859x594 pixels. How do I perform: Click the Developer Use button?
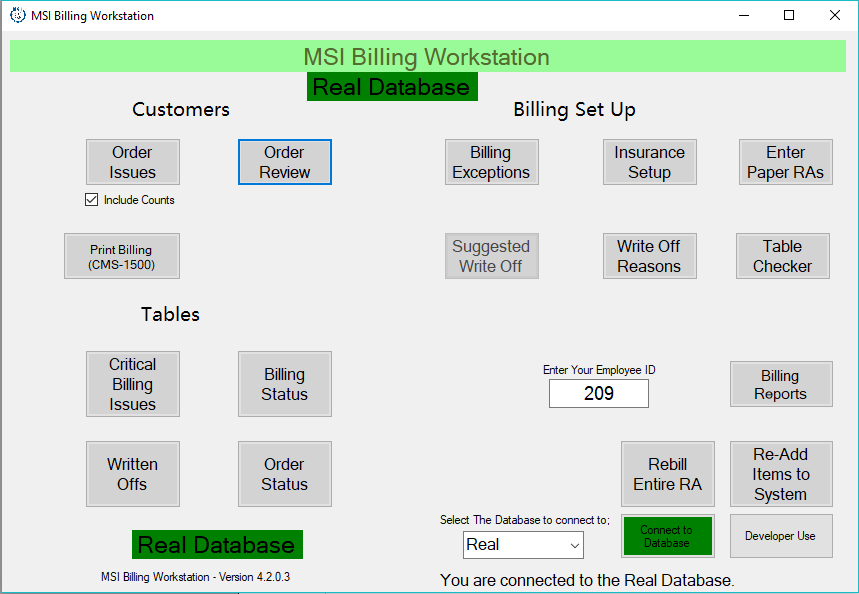tap(780, 536)
